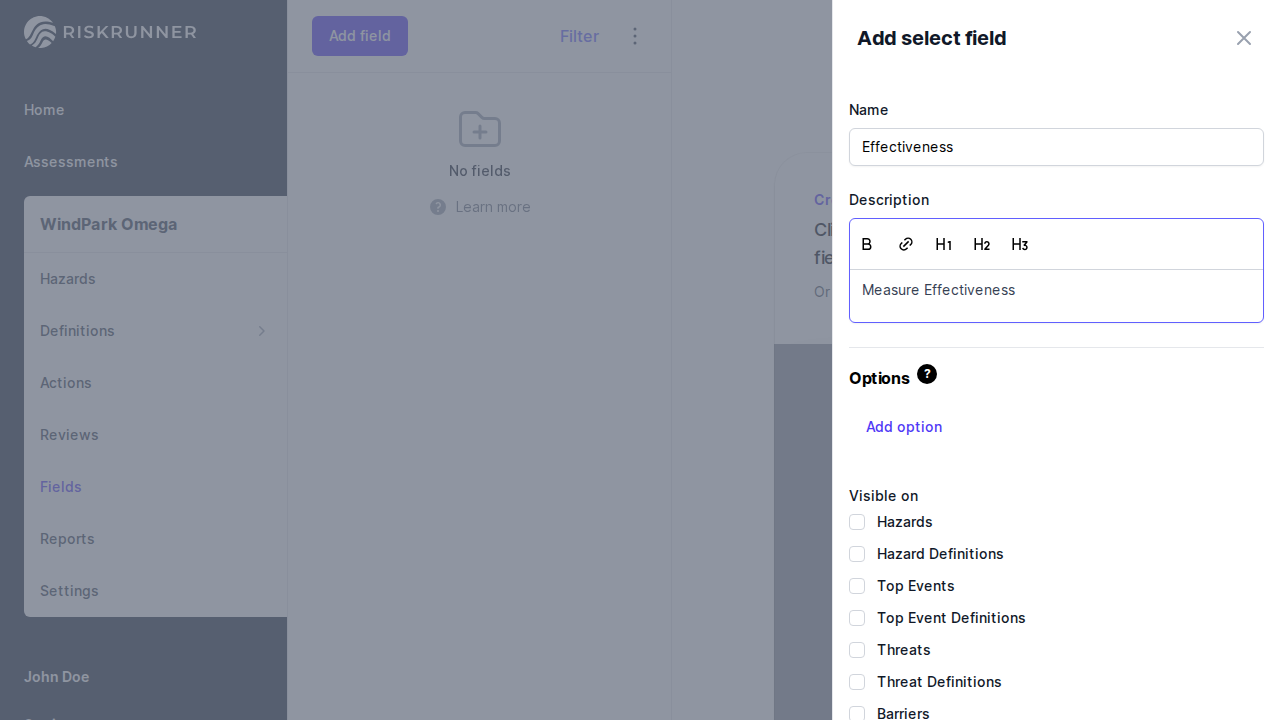Apply Heading 1 formatting
Viewport: 1280px width, 720px height.
coord(943,245)
